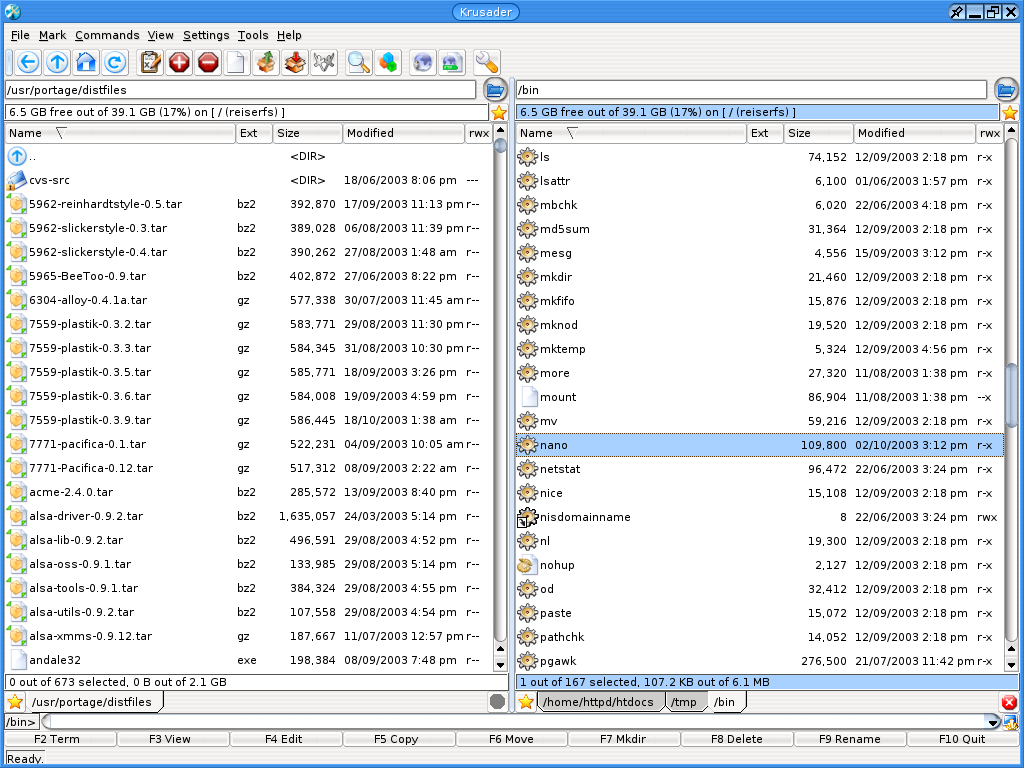1024x768 pixels.
Task: Compare directories with colored cubes icon
Action: (x=388, y=63)
